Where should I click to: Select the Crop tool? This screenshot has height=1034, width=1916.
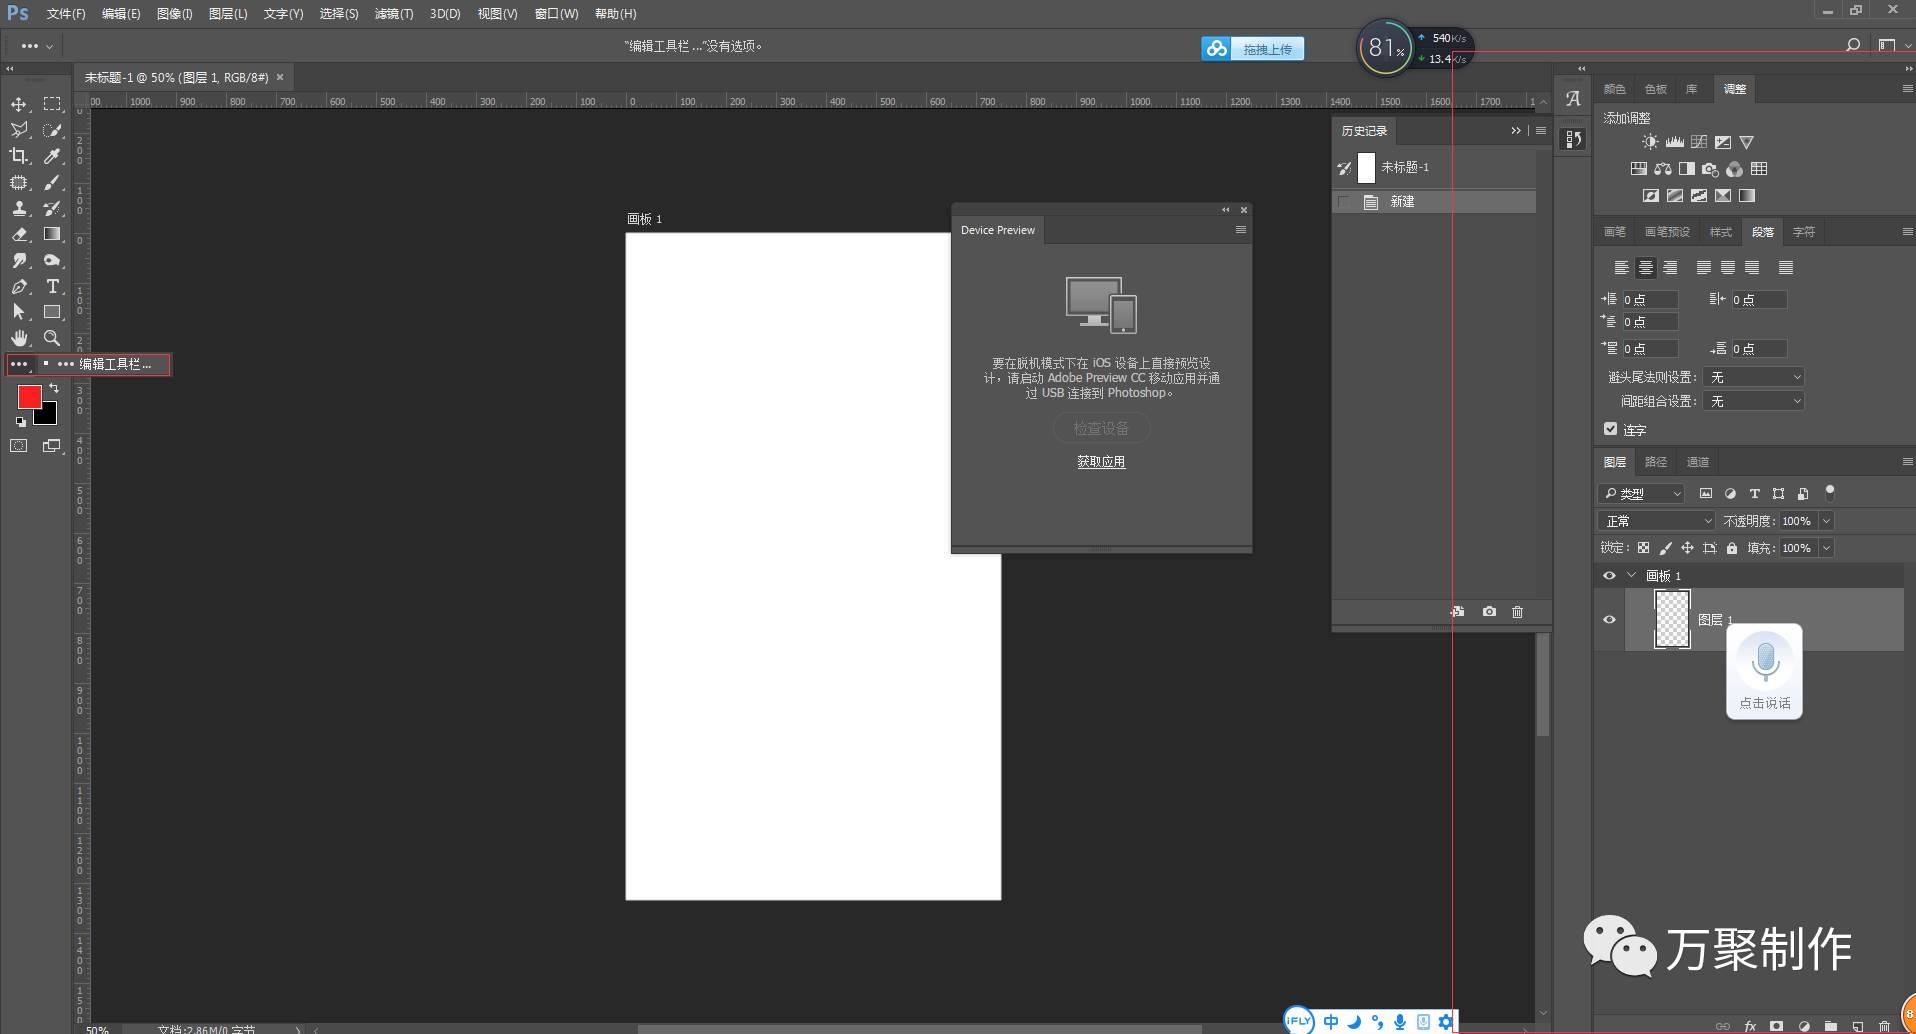coord(19,156)
